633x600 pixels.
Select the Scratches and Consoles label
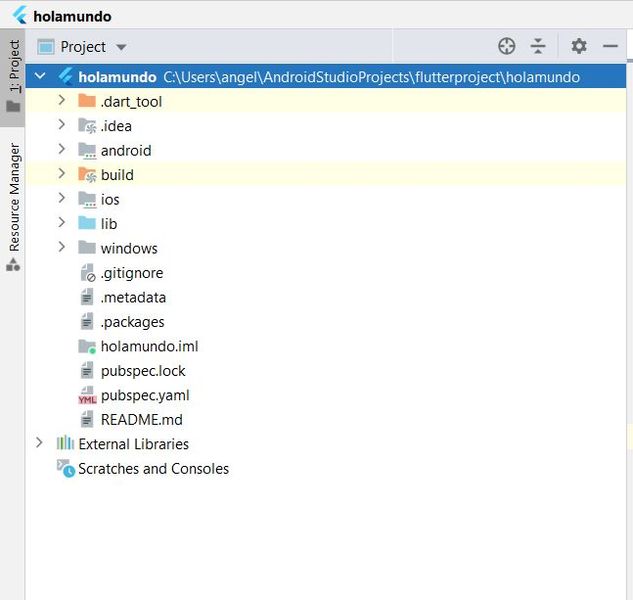[153, 469]
